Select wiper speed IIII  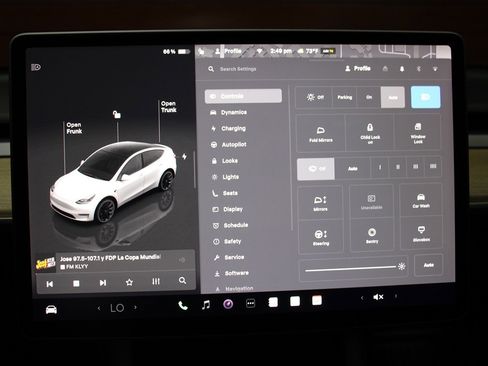[x=433, y=166]
